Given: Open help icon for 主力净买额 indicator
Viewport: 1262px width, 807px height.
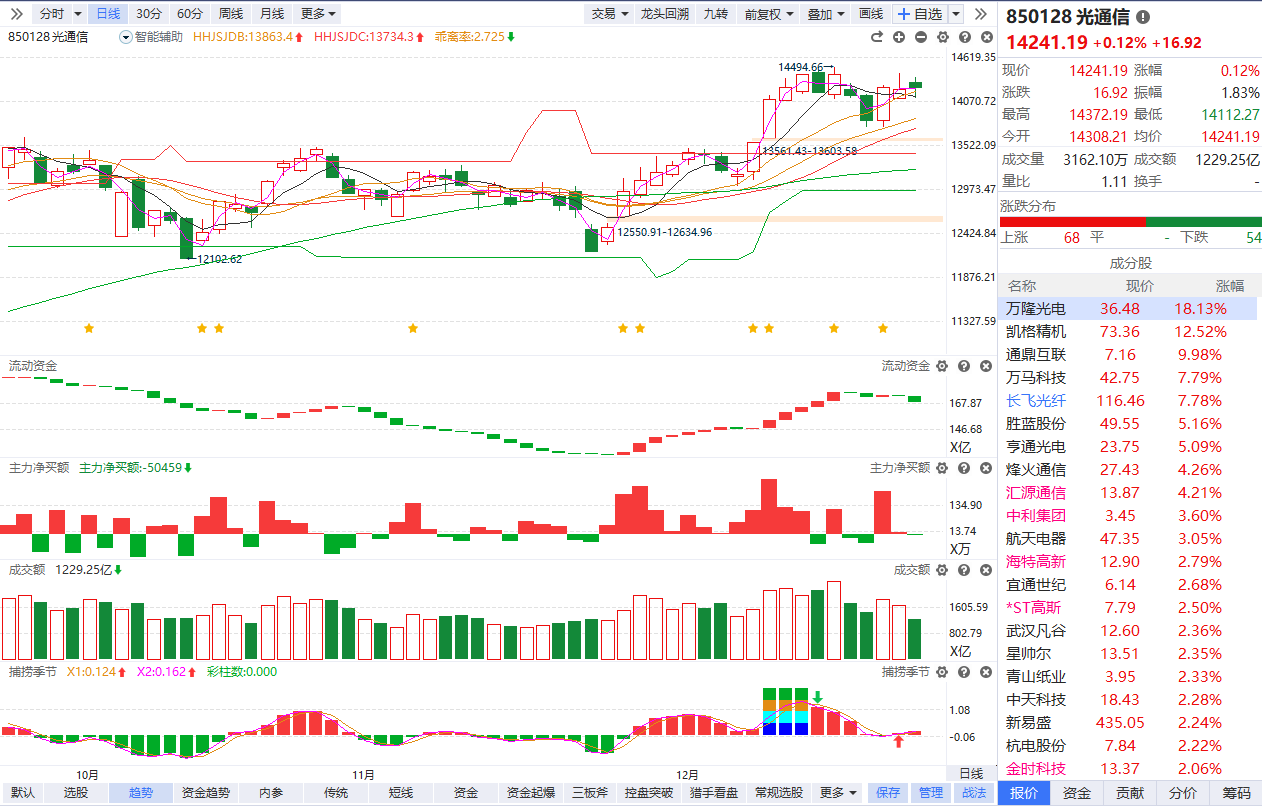Looking at the screenshot, I should (963, 468).
